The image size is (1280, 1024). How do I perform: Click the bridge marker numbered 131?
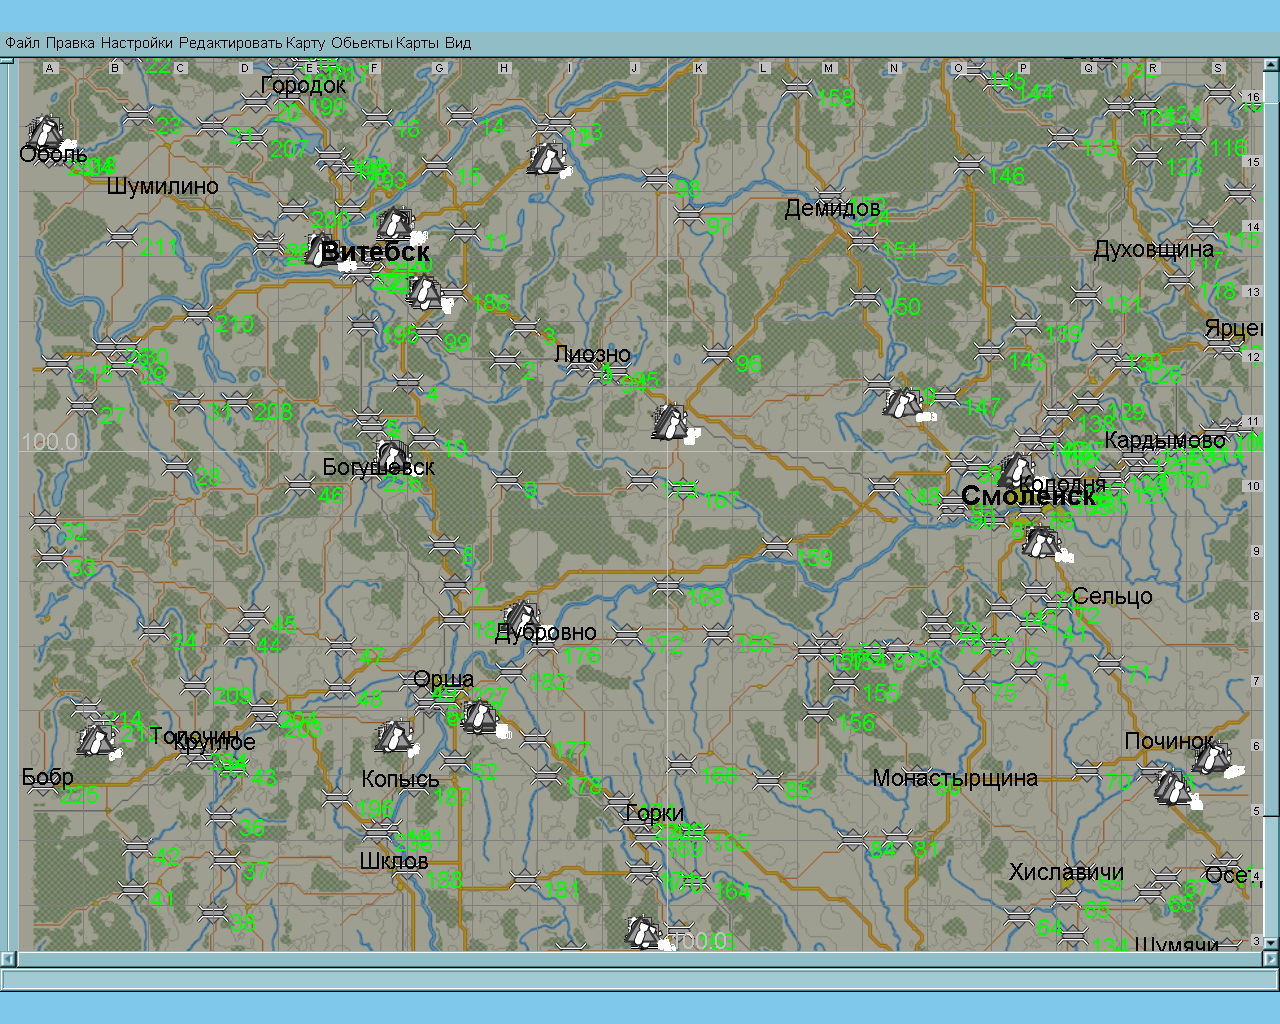coord(1086,295)
